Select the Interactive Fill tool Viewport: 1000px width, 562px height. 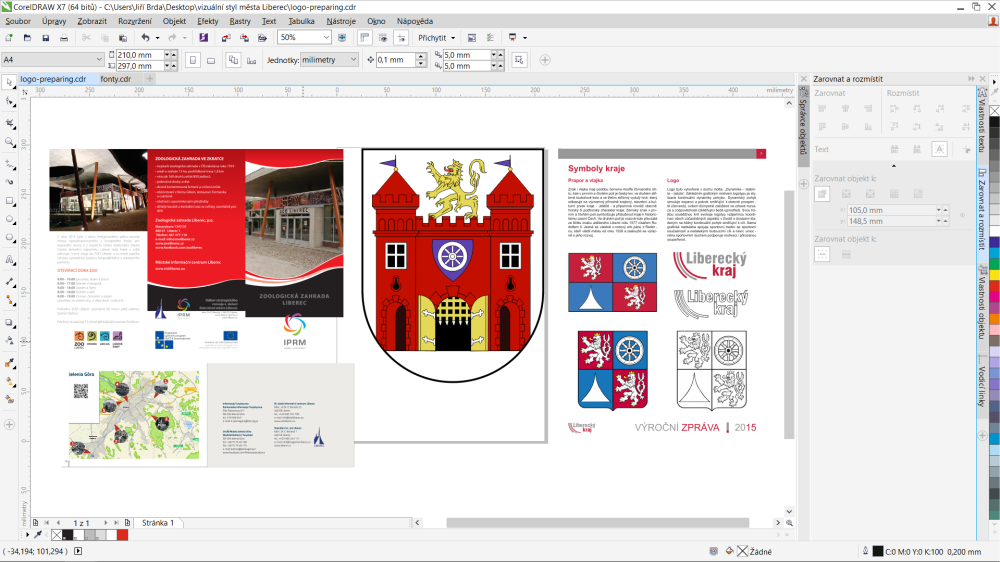point(10,381)
